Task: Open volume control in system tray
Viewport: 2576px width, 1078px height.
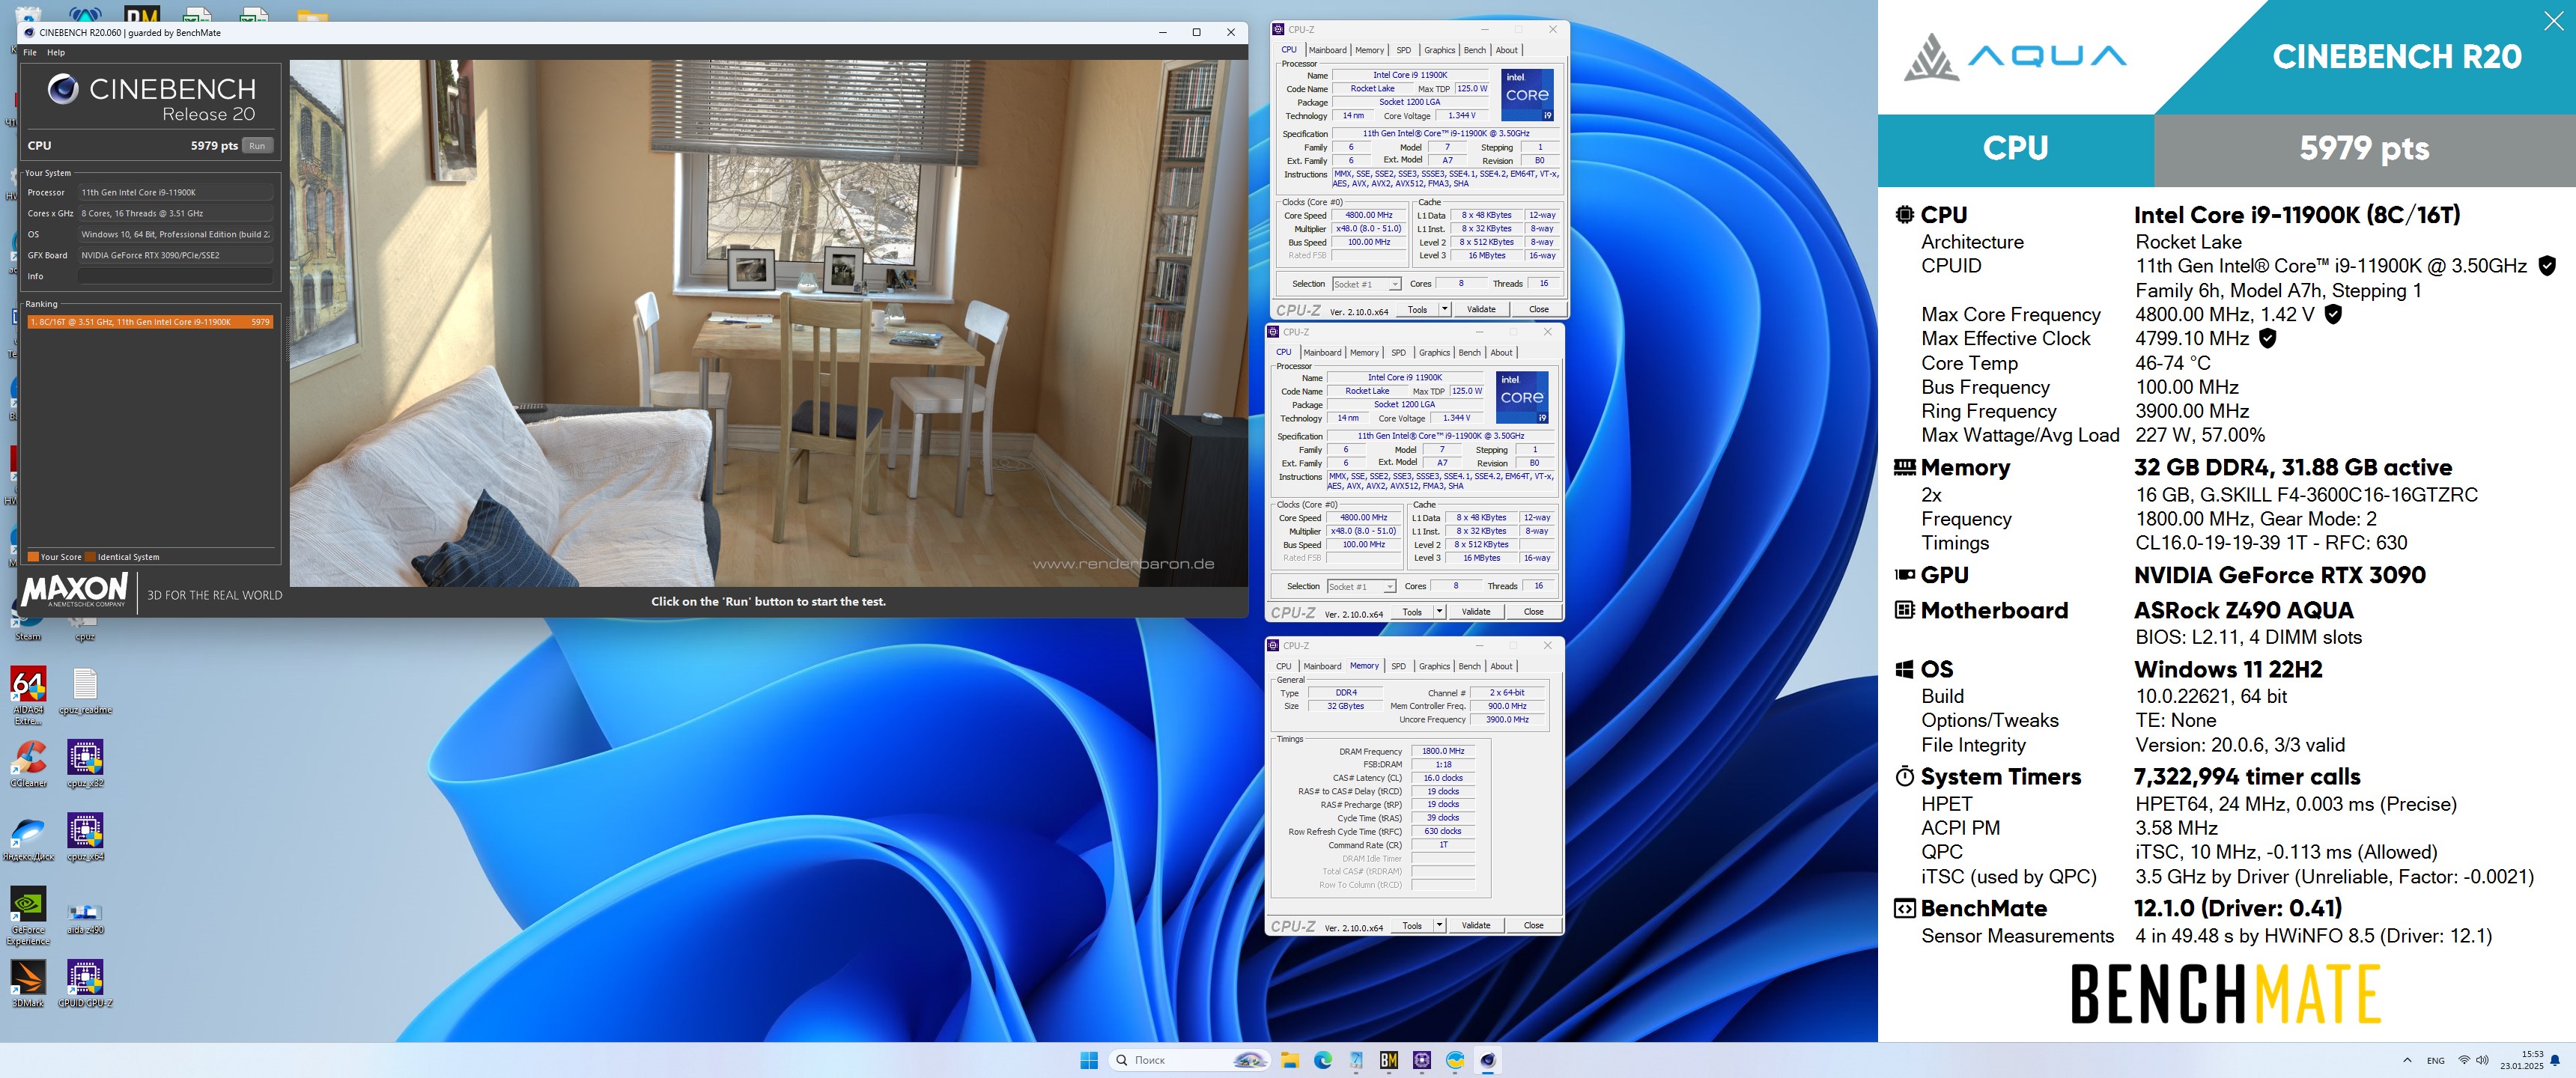Action: (x=2482, y=1060)
